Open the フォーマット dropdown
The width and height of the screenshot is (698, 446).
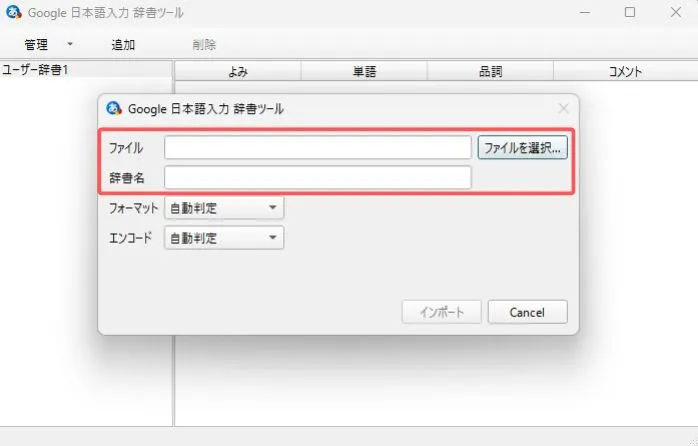224,208
